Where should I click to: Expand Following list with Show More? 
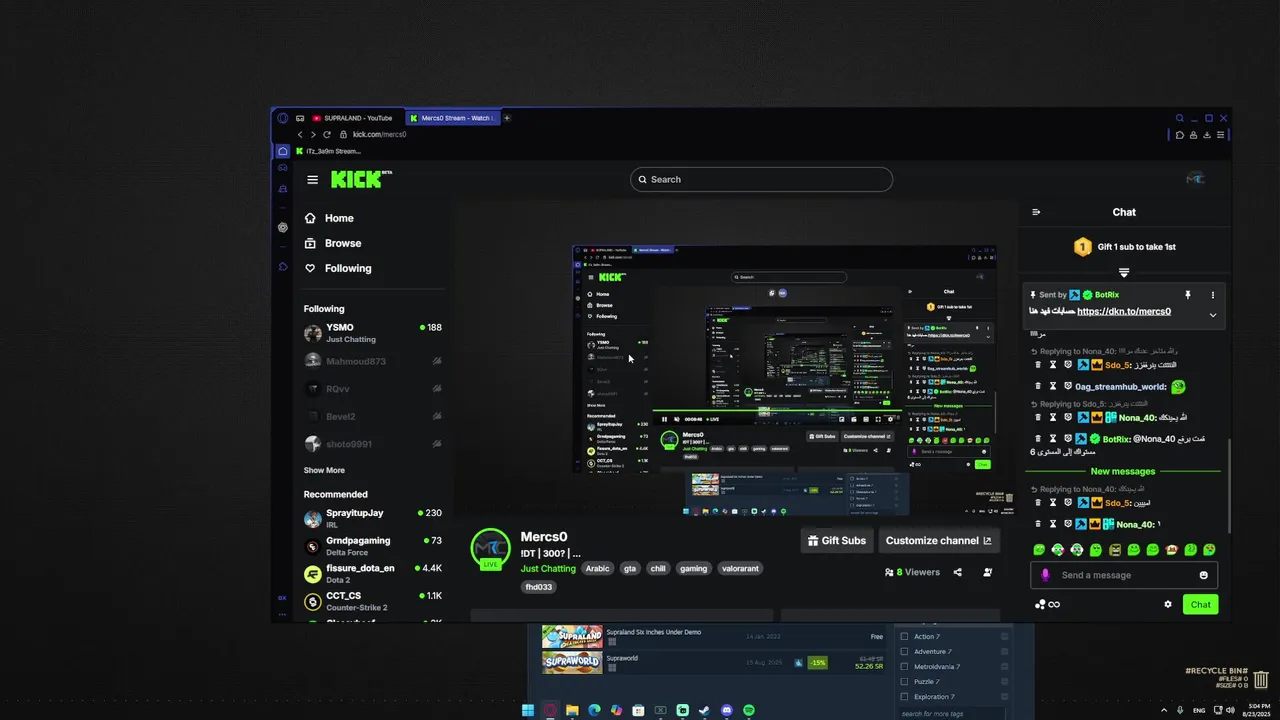pos(324,470)
